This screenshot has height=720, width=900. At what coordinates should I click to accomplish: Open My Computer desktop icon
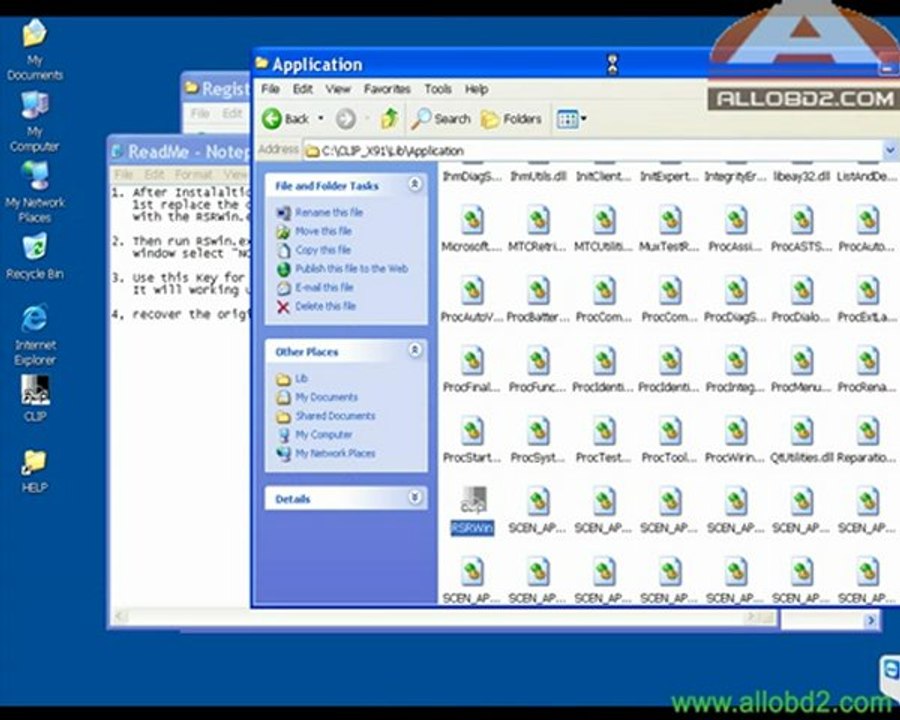click(x=34, y=122)
